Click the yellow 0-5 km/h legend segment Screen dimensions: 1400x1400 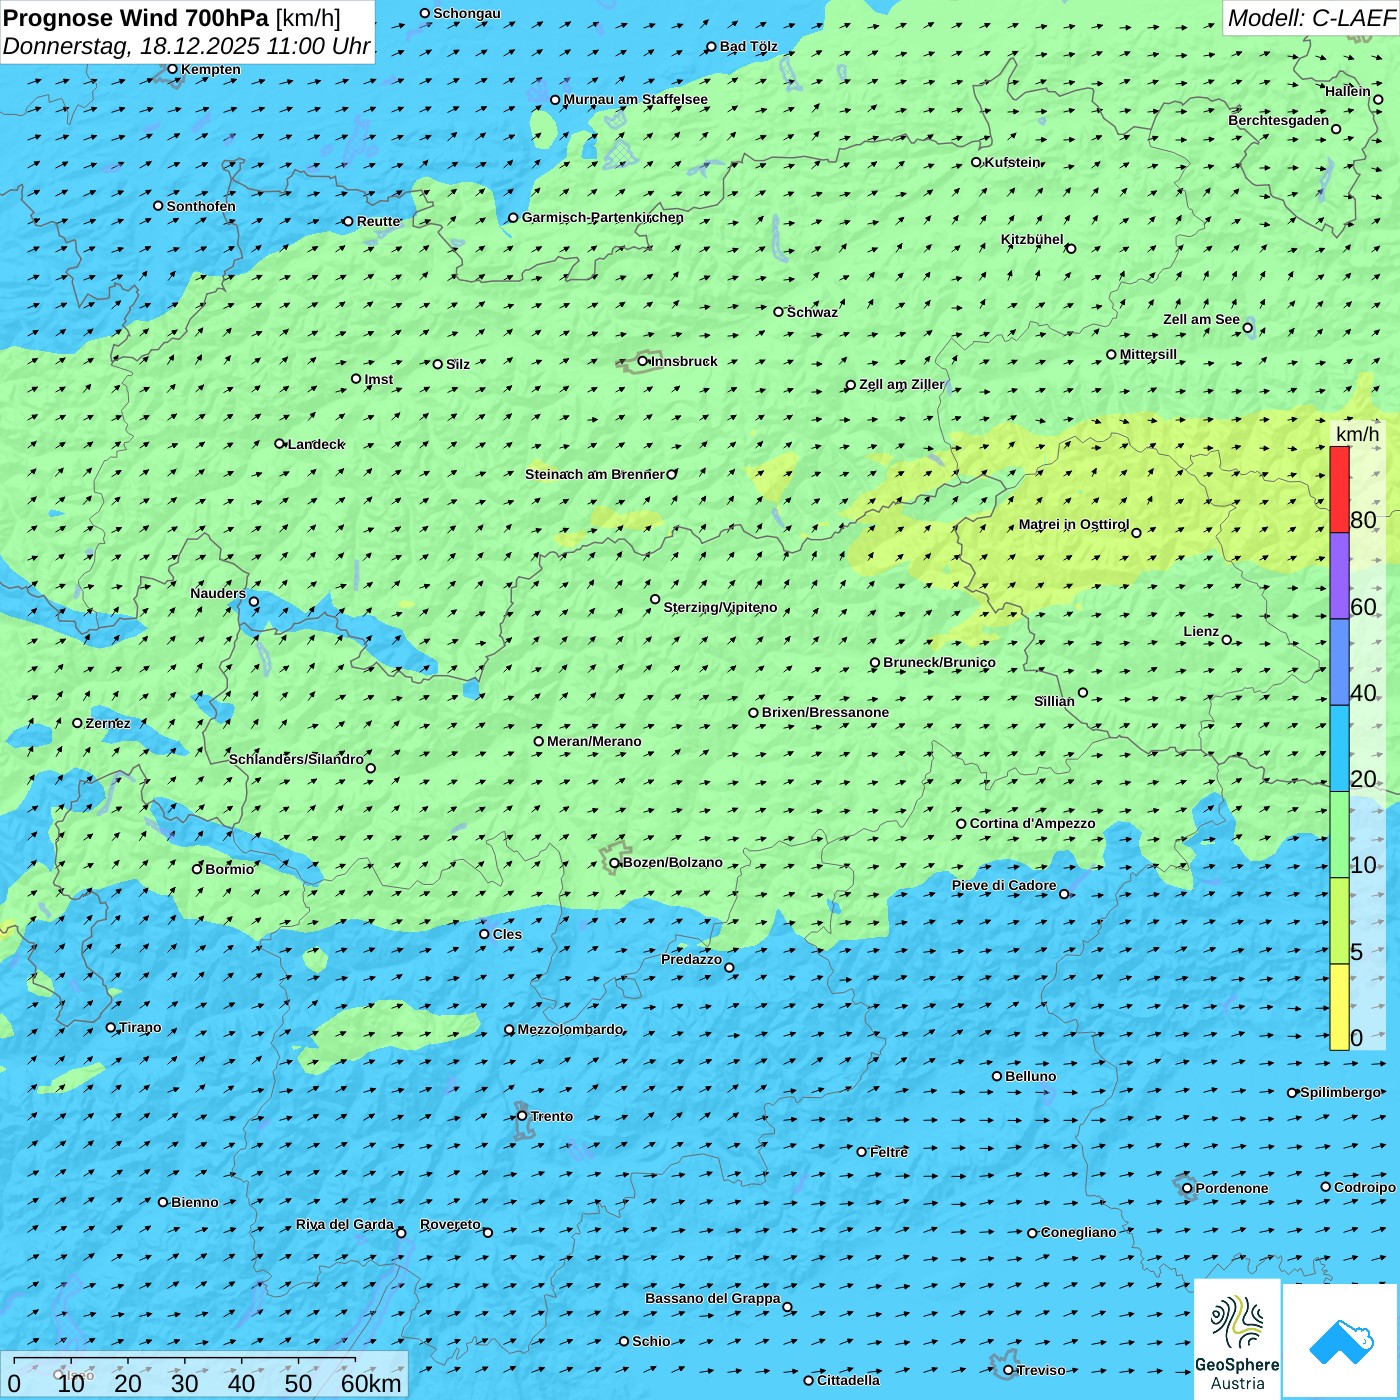coord(1339,1007)
